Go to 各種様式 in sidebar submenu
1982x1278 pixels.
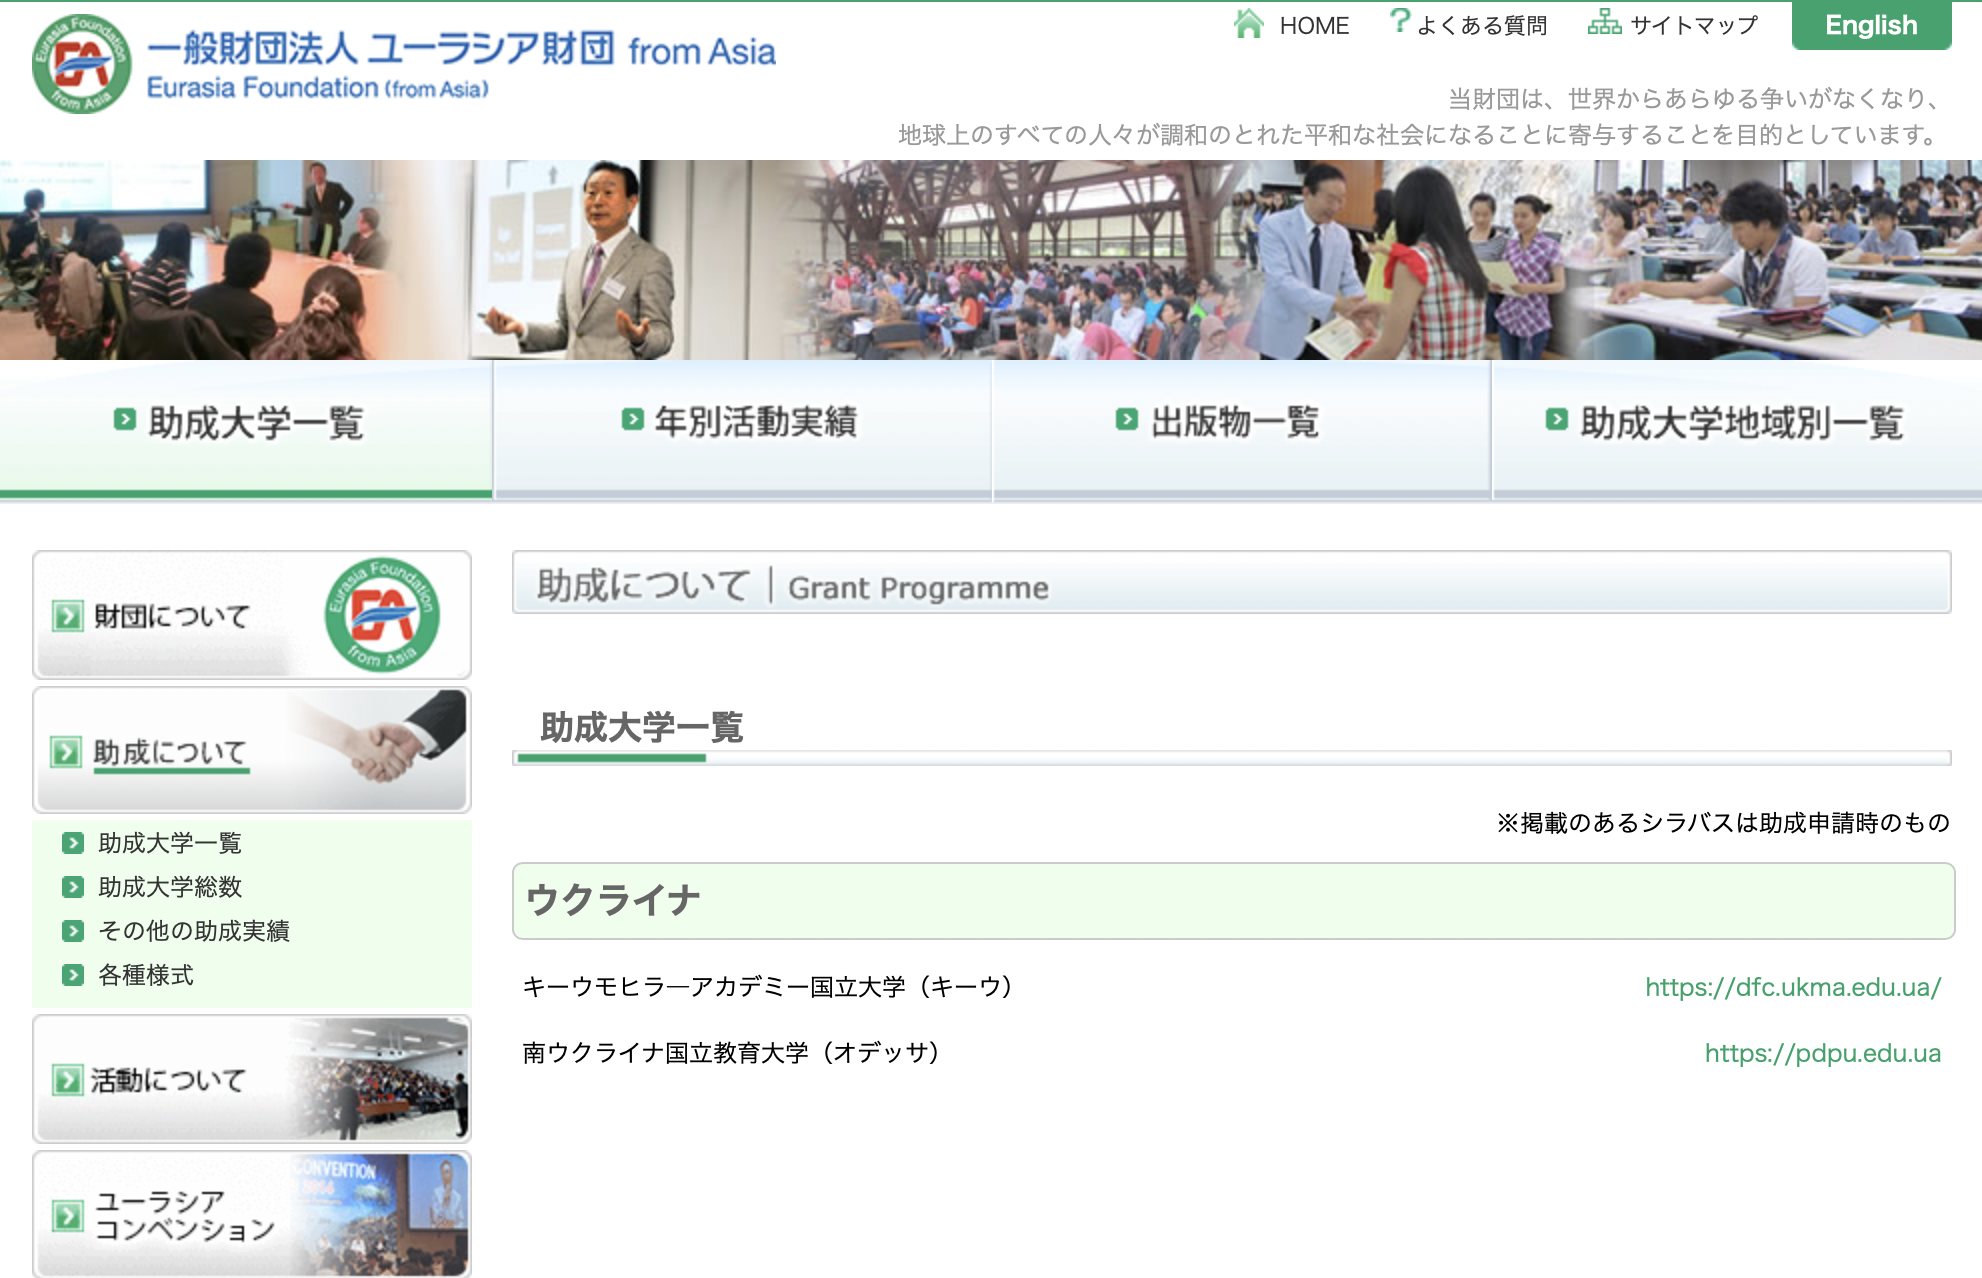click(146, 975)
